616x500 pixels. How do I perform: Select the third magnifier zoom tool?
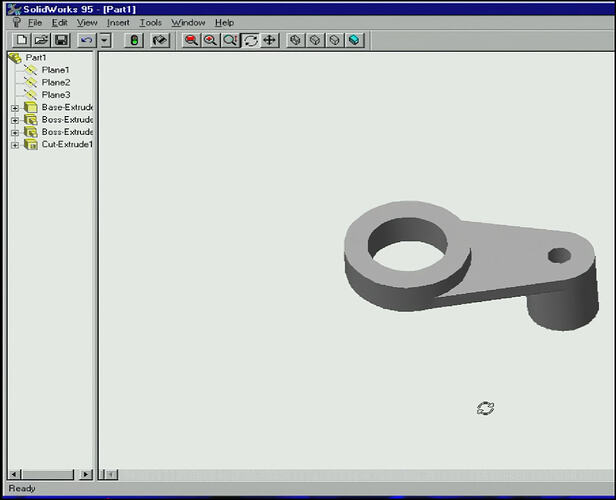(x=230, y=40)
